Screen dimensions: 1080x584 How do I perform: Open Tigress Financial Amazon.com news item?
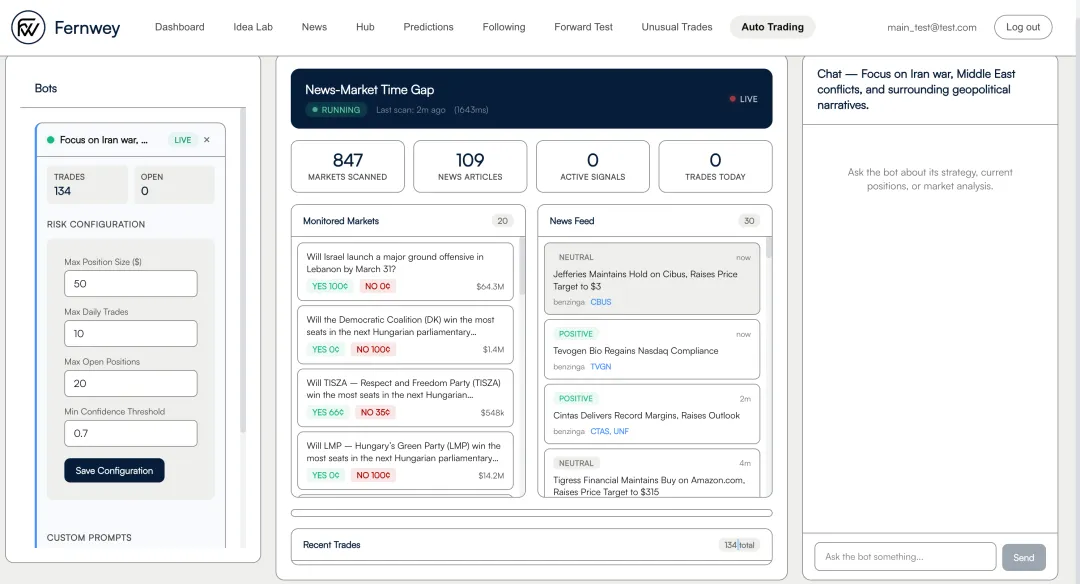652,473
